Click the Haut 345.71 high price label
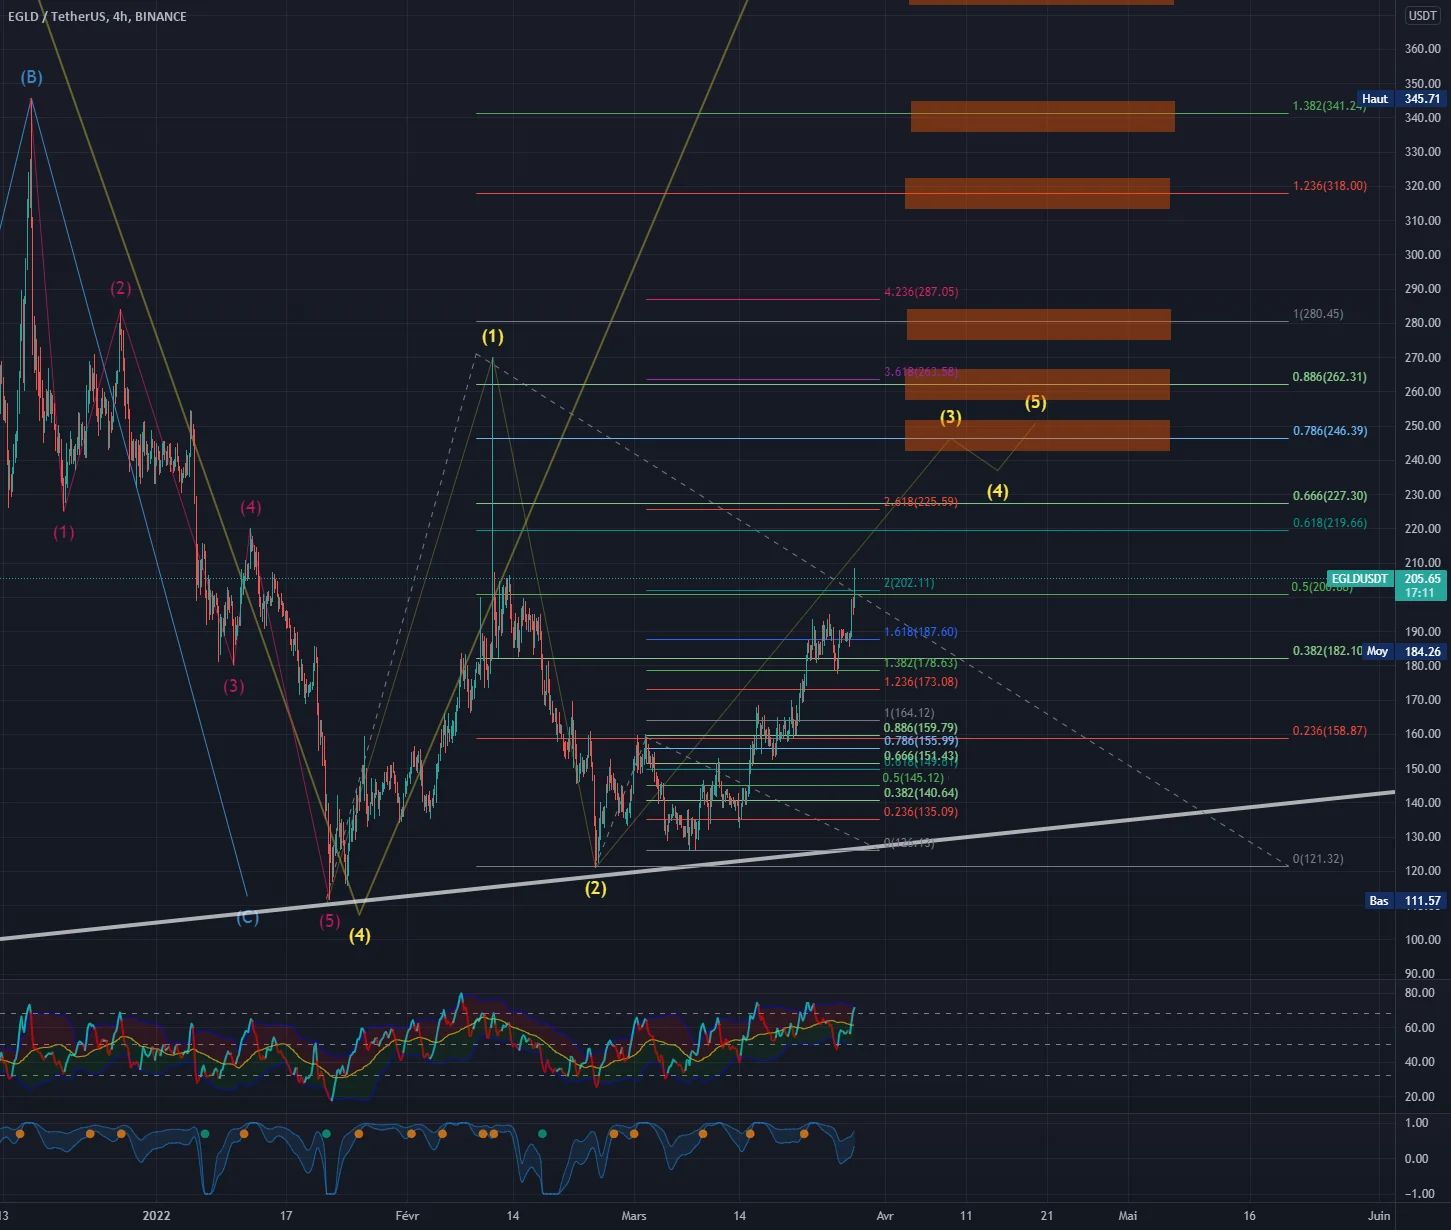 1401,99
